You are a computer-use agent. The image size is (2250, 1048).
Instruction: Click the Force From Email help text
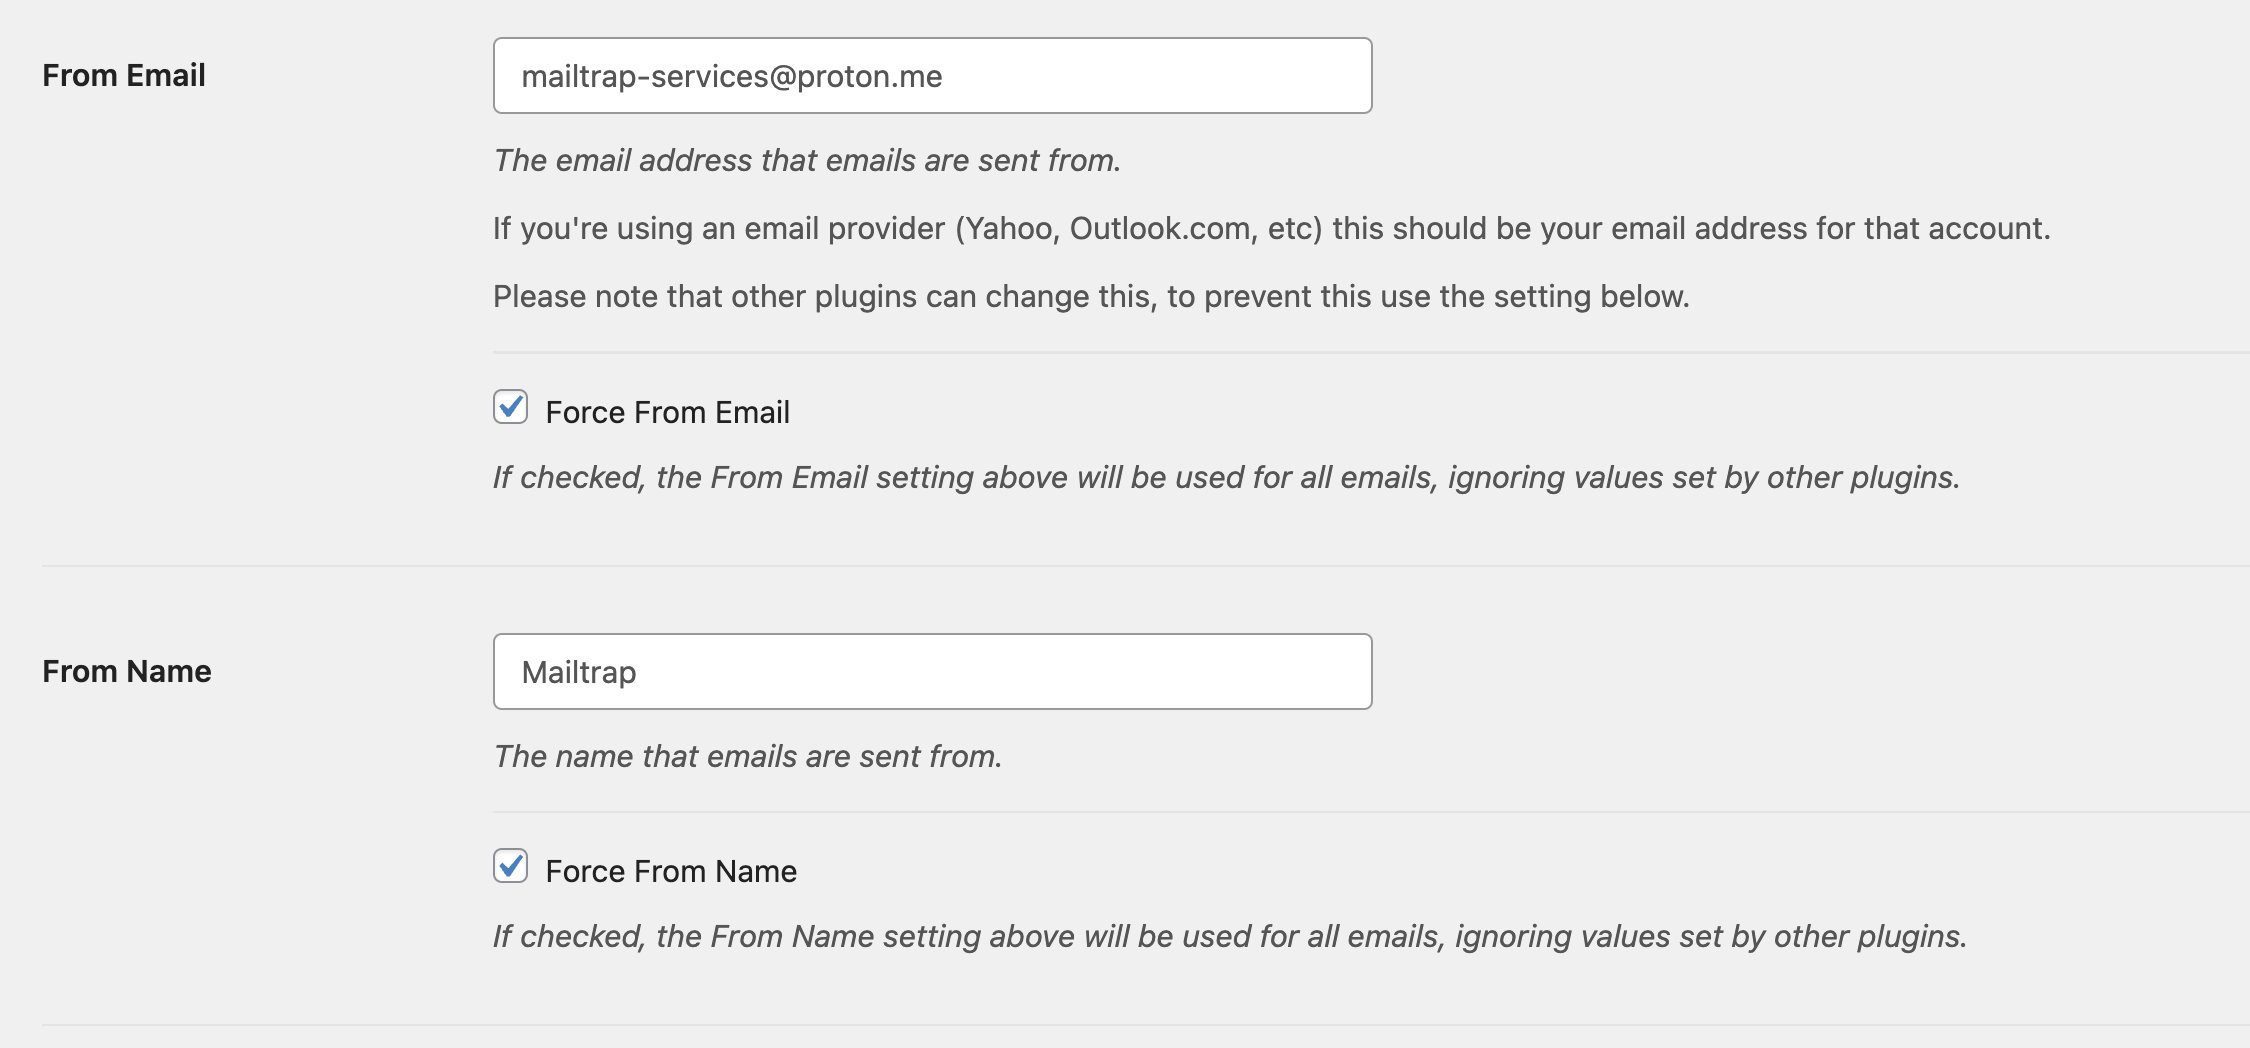[1226, 477]
